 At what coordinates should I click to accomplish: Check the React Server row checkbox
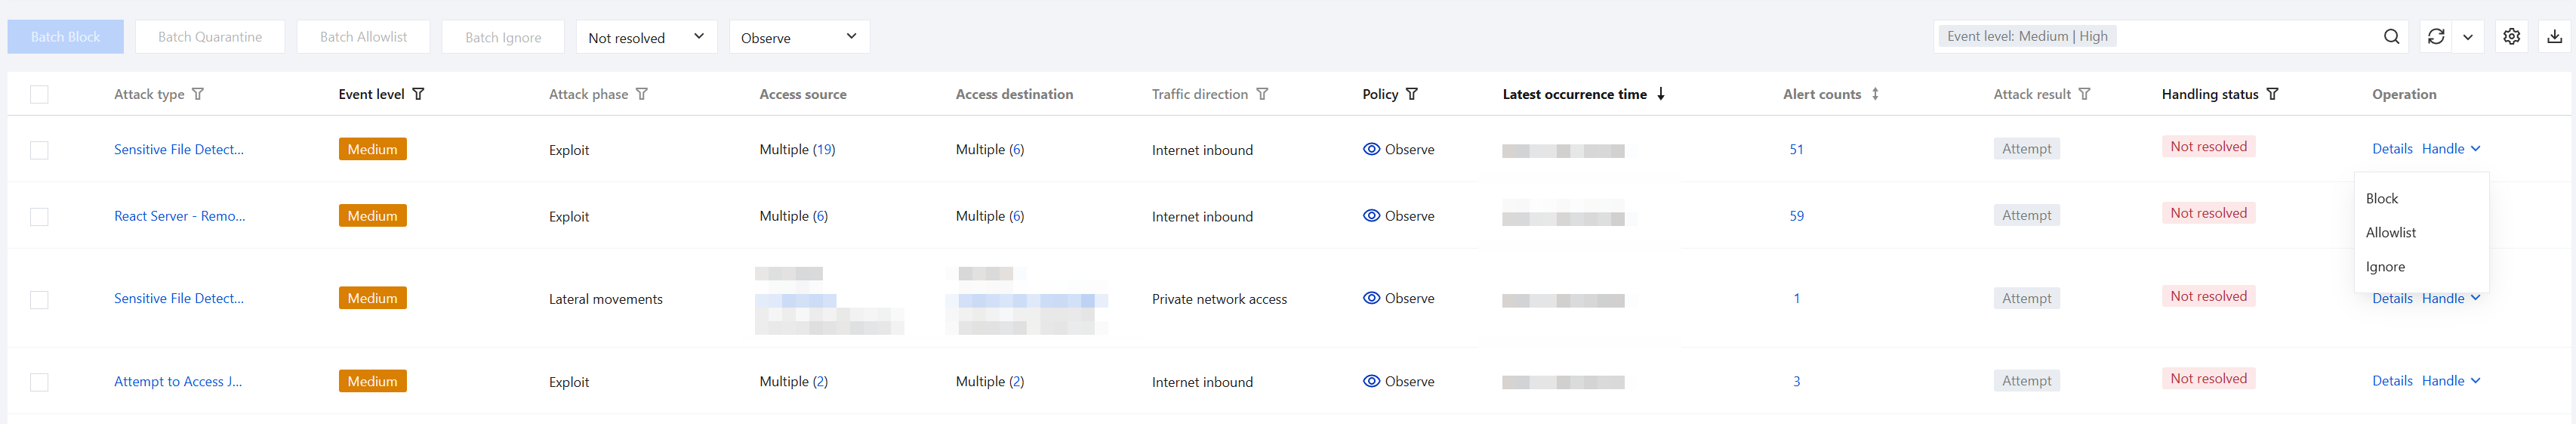click(39, 217)
